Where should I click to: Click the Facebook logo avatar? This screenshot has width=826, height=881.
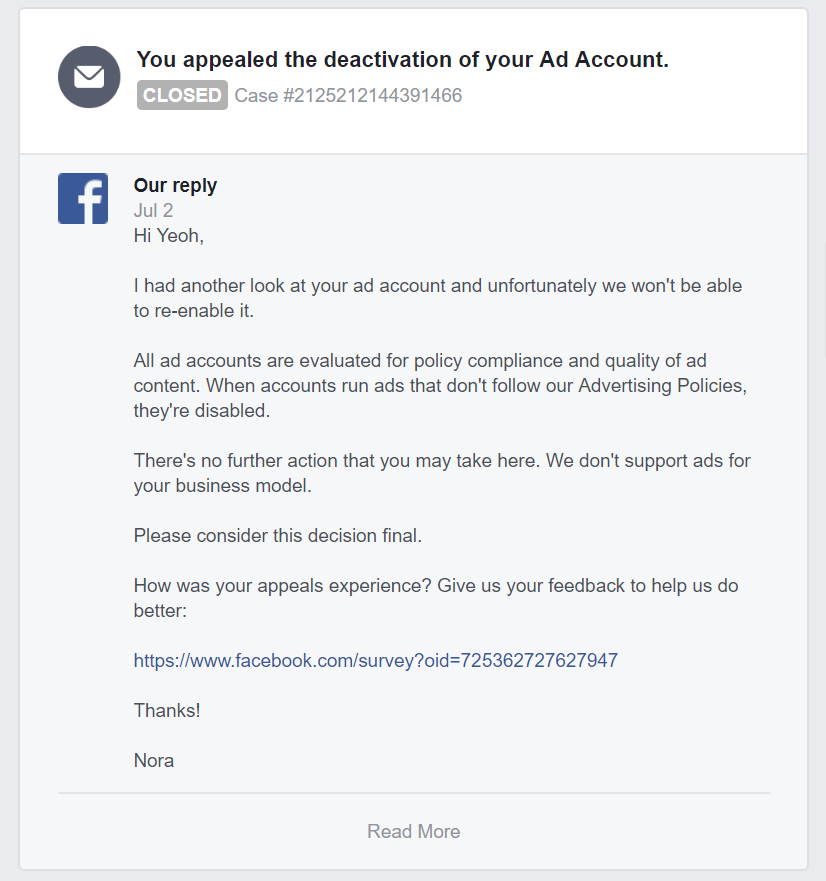[x=83, y=198]
